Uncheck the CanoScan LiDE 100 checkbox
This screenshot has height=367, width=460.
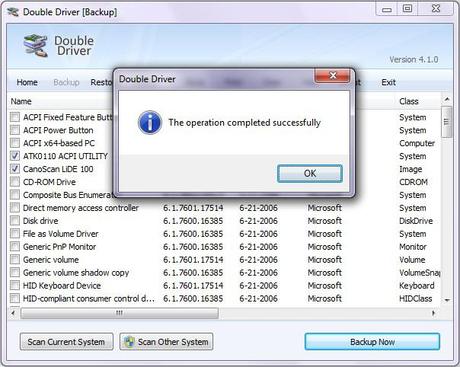pos(15,169)
